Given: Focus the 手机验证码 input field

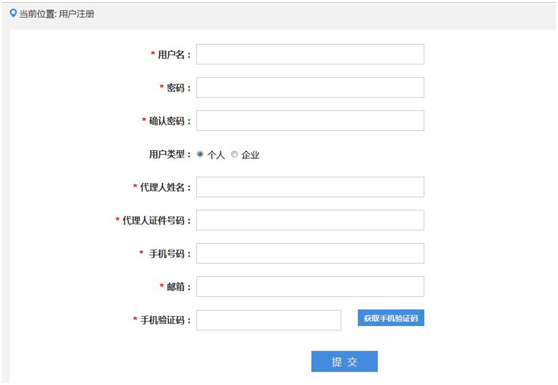Looking at the screenshot, I should 269,320.
